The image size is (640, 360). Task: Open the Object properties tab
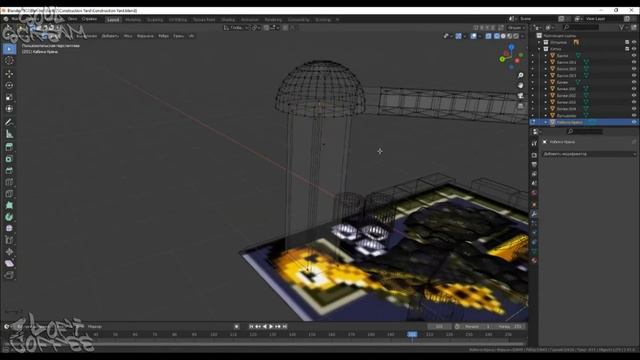534,204
